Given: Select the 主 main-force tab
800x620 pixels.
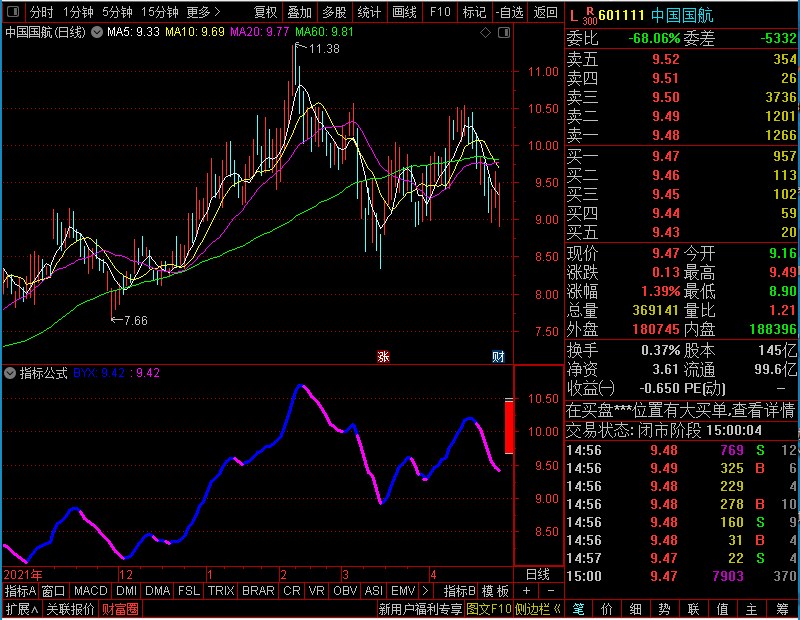Looking at the screenshot, I should pos(751,609).
